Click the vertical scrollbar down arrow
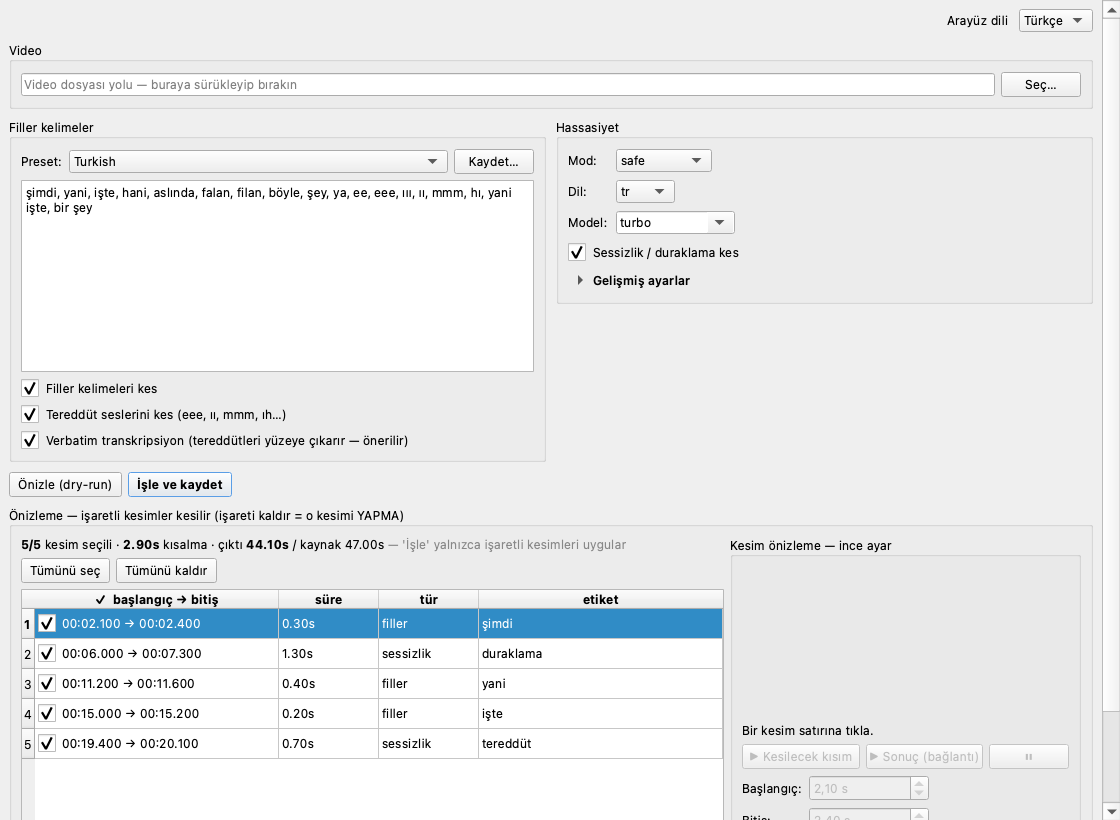Screen dimensions: 1120x820 coord(1111,813)
